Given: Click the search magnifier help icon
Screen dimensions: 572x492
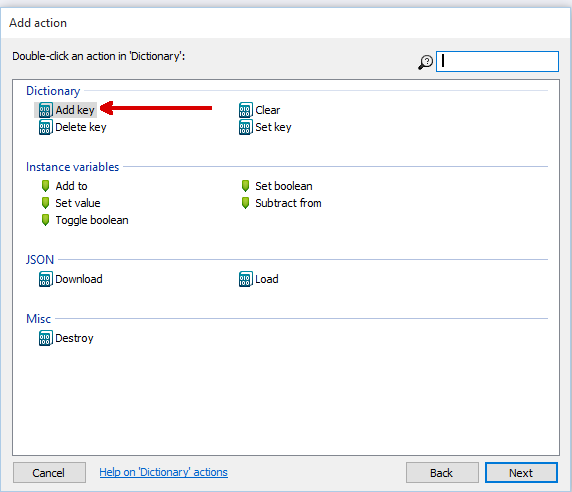Looking at the screenshot, I should [x=425, y=62].
